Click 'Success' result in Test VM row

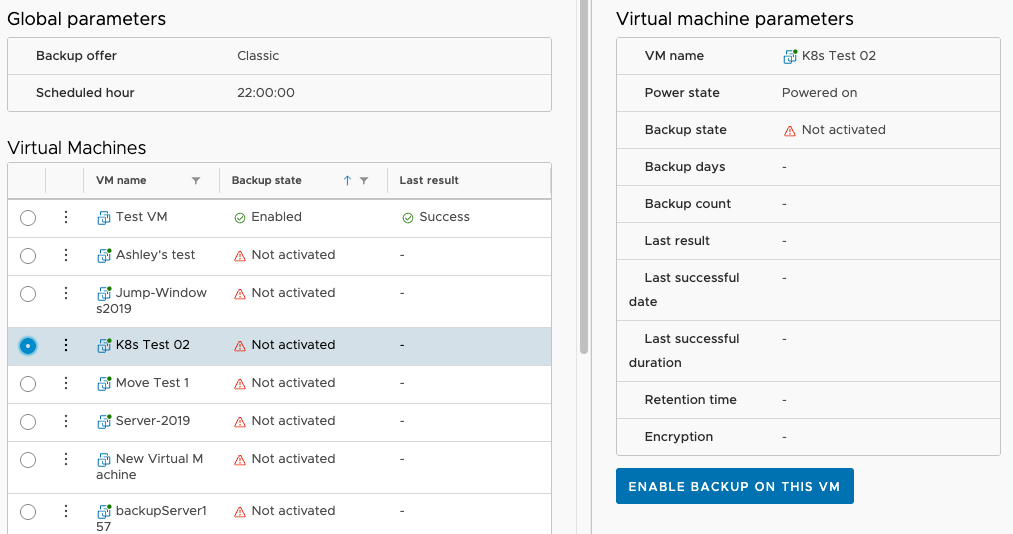tap(444, 216)
